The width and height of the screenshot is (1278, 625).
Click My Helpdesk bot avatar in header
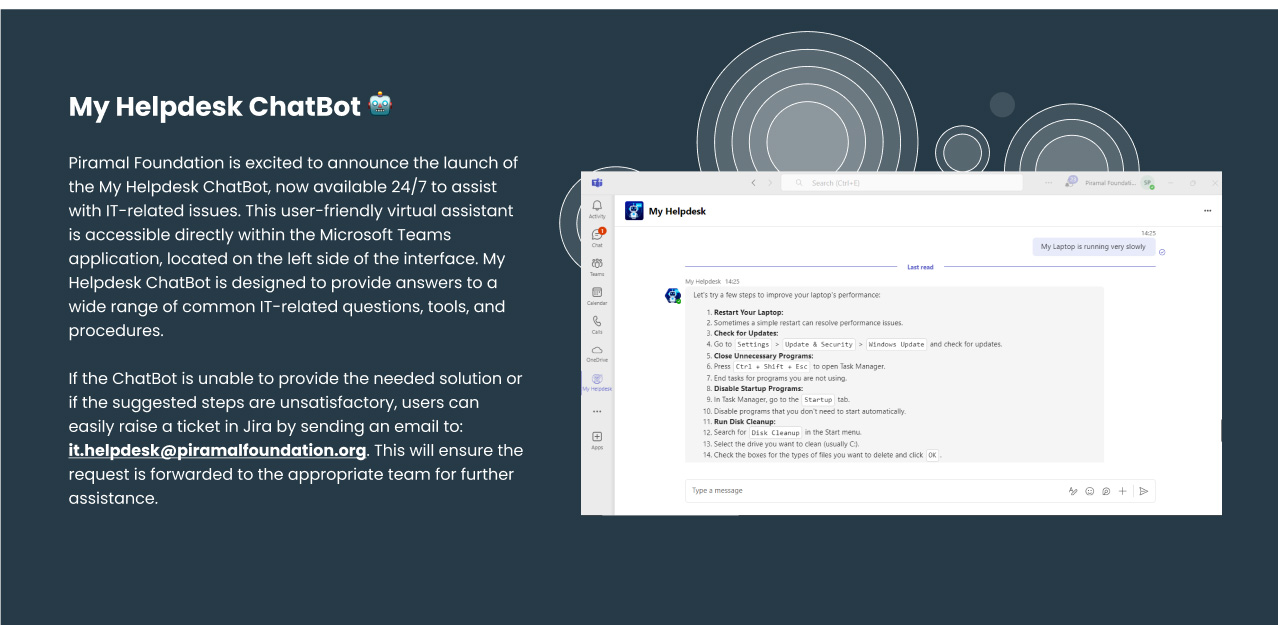634,211
